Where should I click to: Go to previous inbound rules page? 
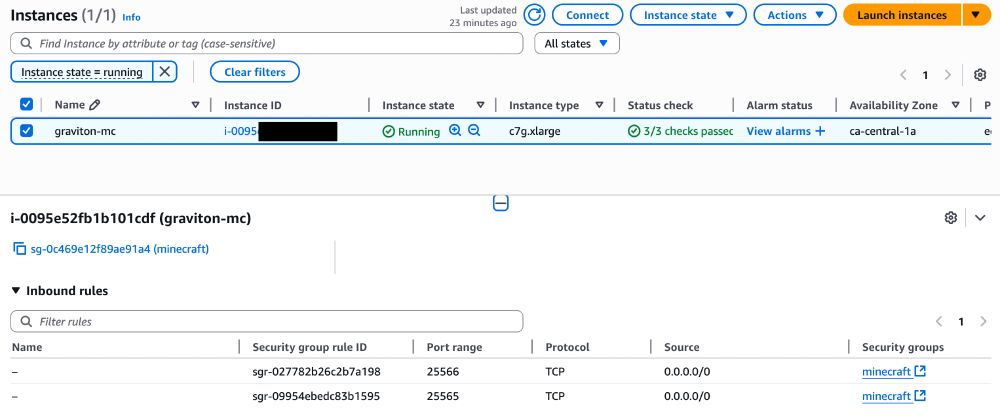pyautogui.click(x=939, y=321)
